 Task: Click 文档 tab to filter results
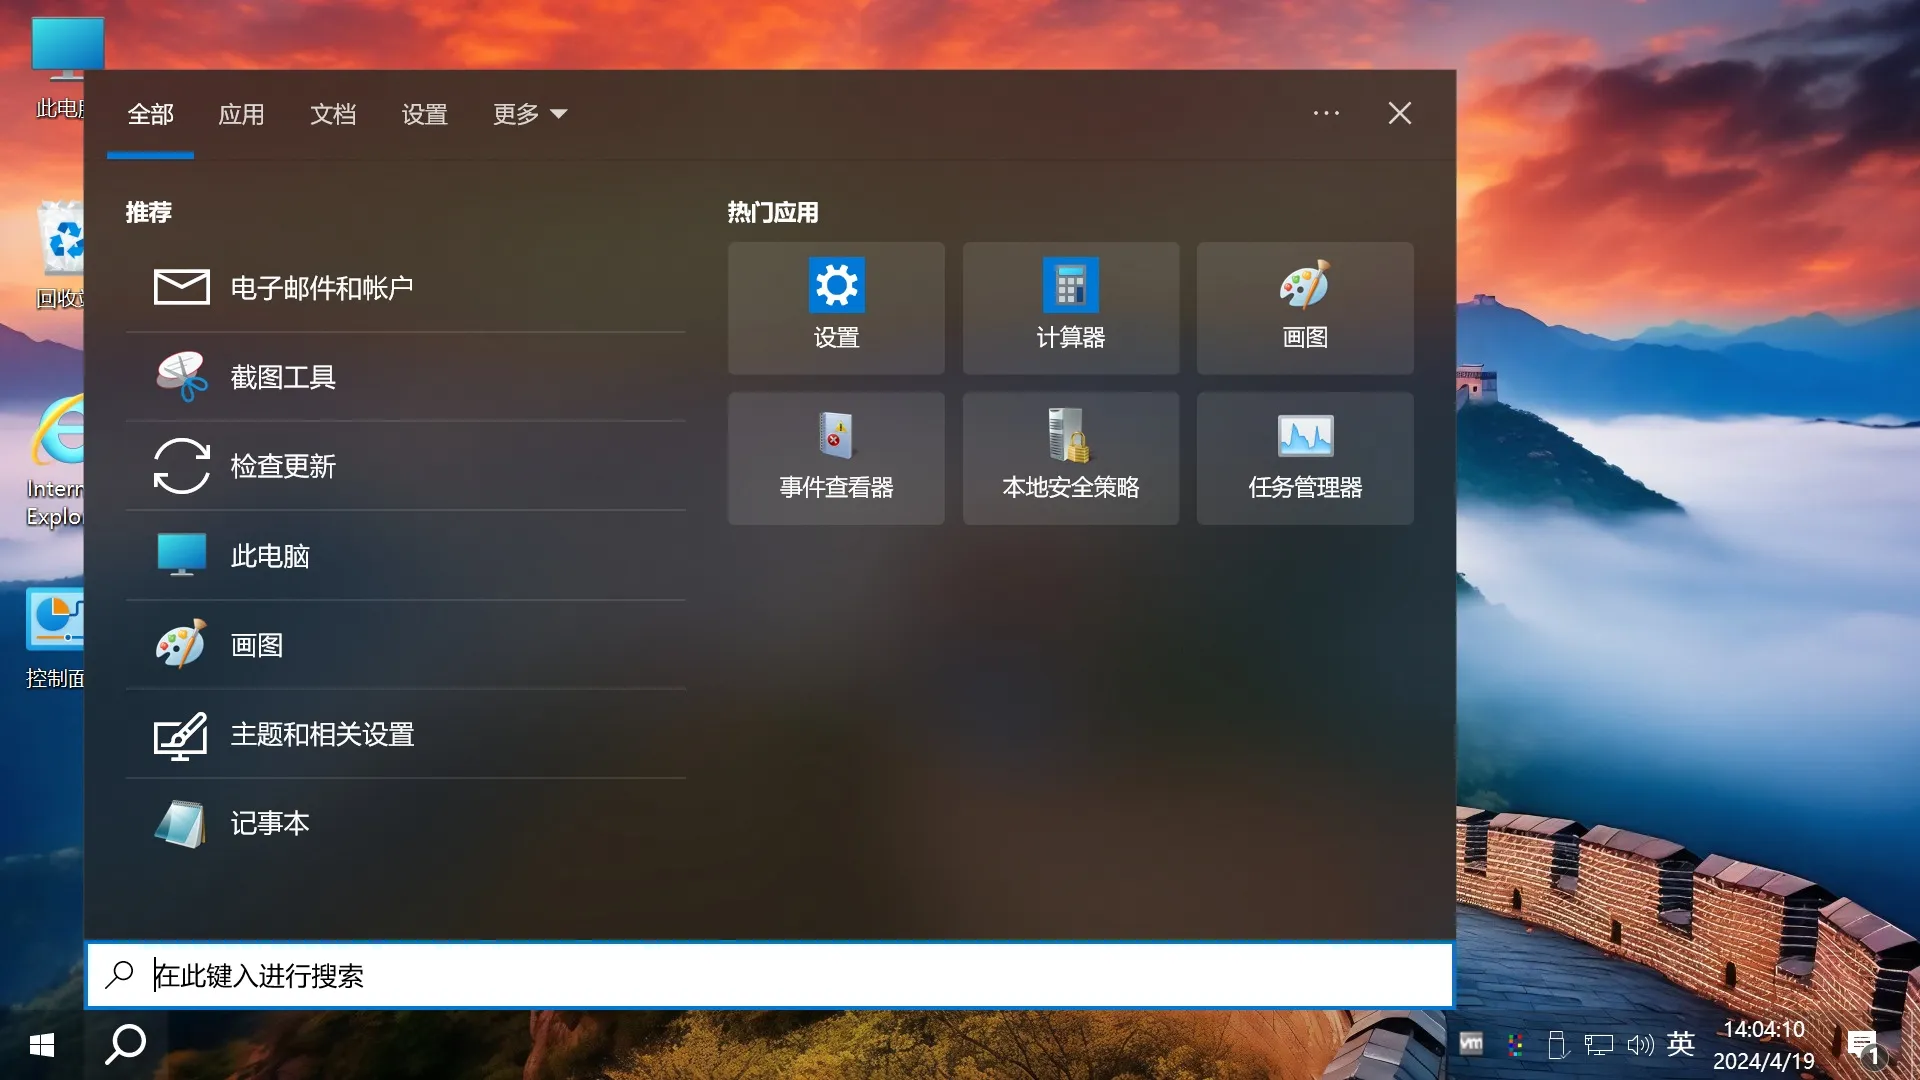pos(334,113)
